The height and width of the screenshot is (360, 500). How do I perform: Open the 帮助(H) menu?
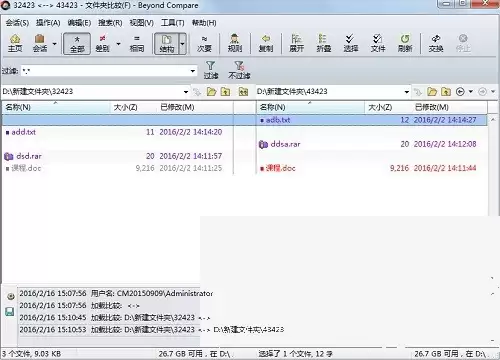click(x=204, y=23)
